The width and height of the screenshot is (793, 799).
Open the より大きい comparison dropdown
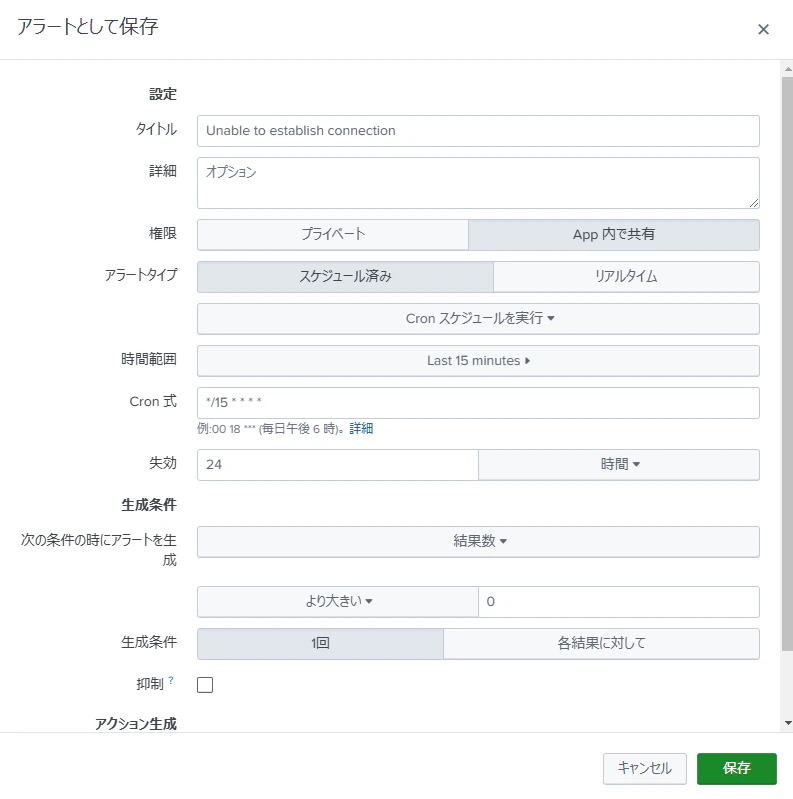pos(337,602)
